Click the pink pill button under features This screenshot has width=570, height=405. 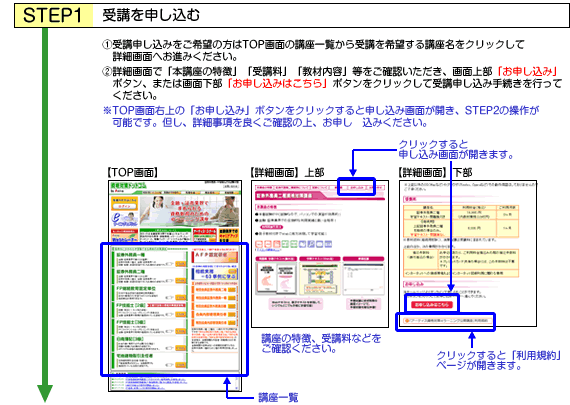272,227
